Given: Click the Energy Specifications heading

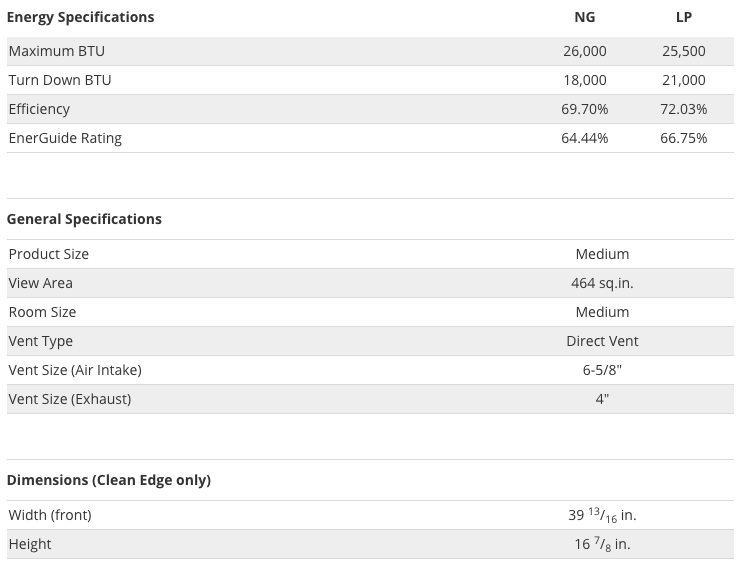Looking at the screenshot, I should pos(80,17).
